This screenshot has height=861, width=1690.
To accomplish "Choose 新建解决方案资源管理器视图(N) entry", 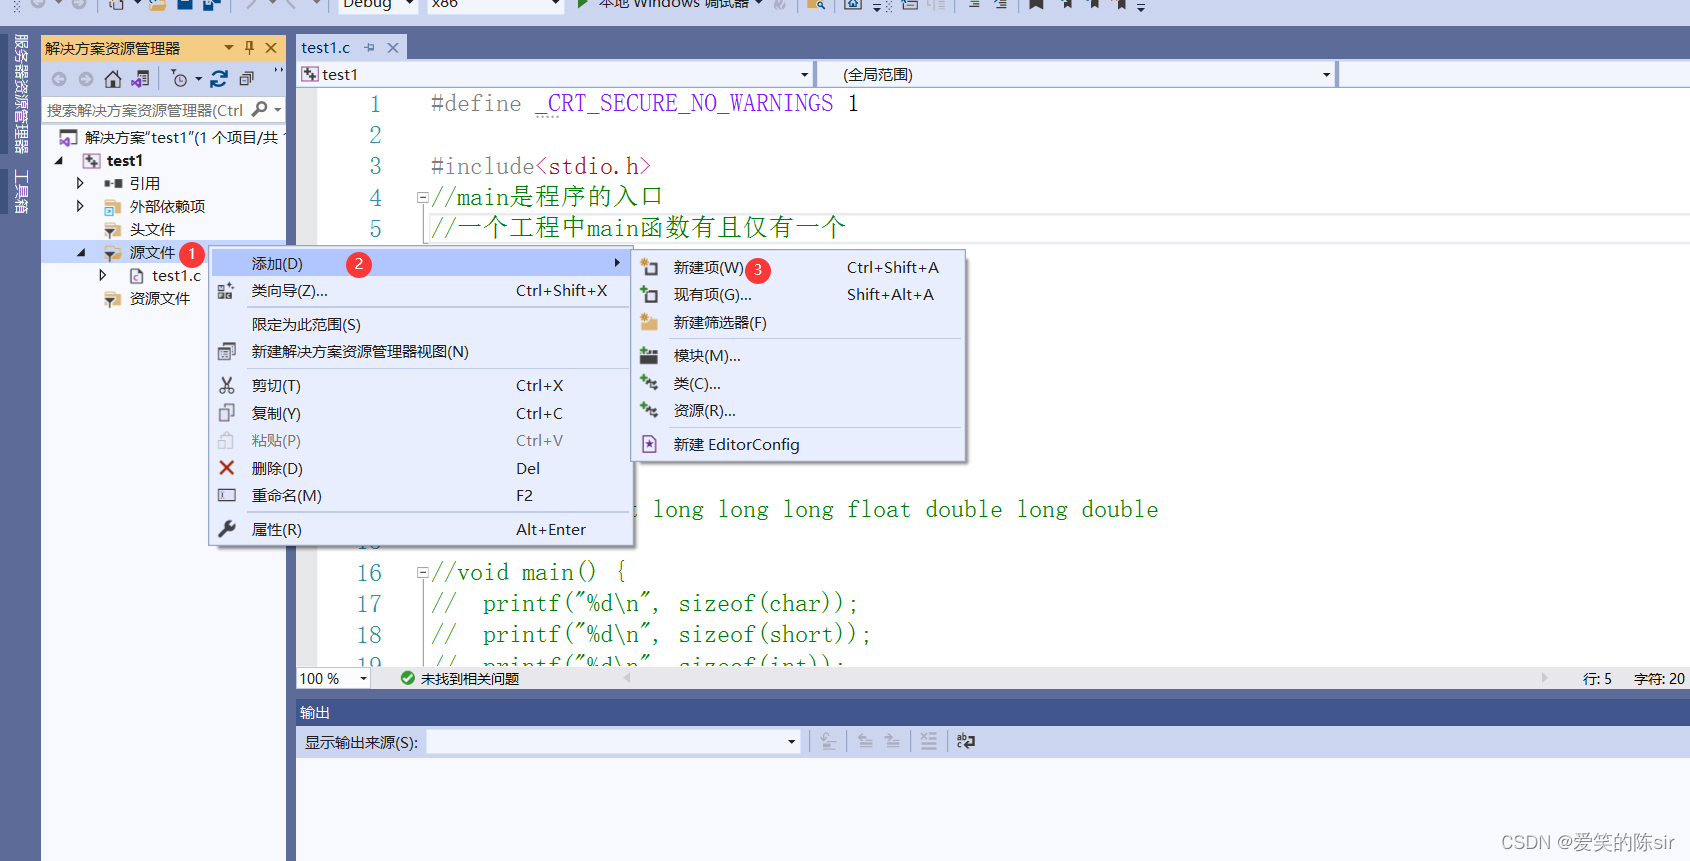I will pyautogui.click(x=421, y=351).
